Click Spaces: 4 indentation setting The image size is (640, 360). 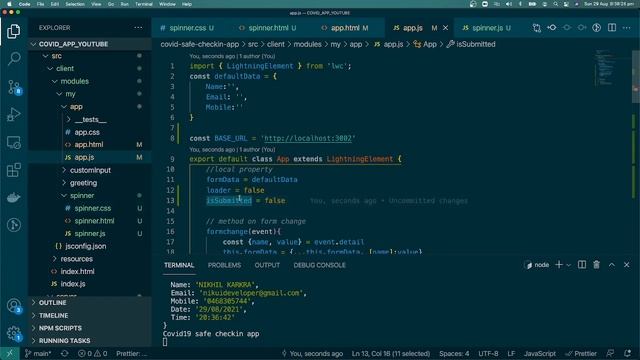(454, 353)
